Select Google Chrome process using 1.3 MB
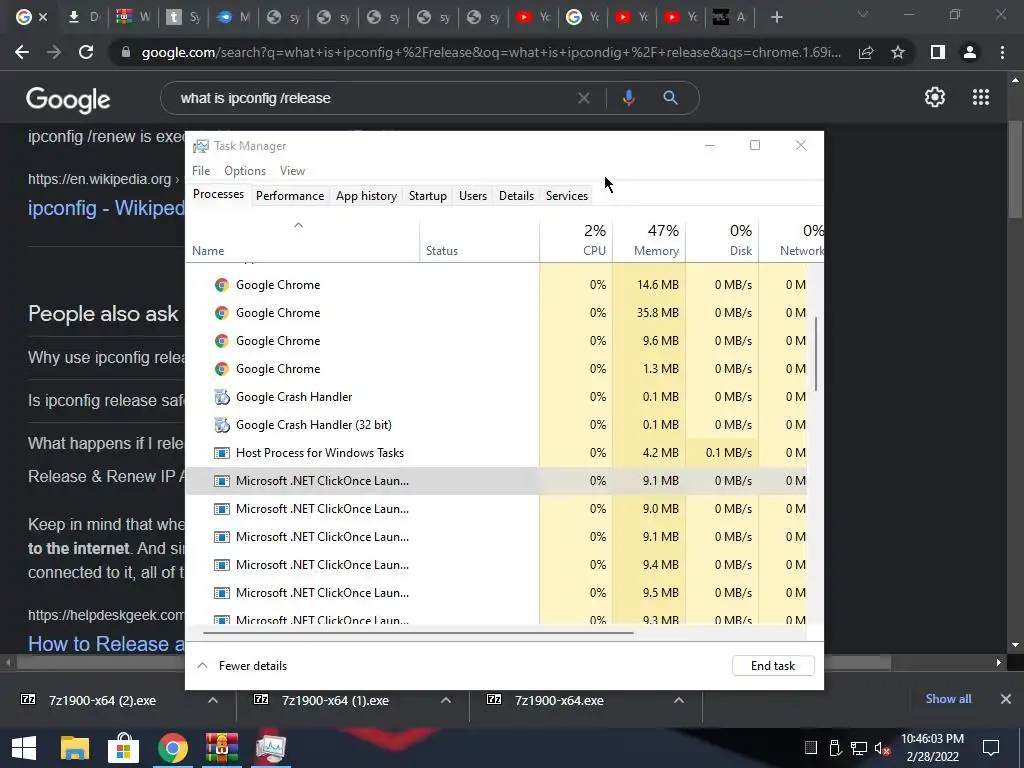The height and width of the screenshot is (768, 1024). 496,369
